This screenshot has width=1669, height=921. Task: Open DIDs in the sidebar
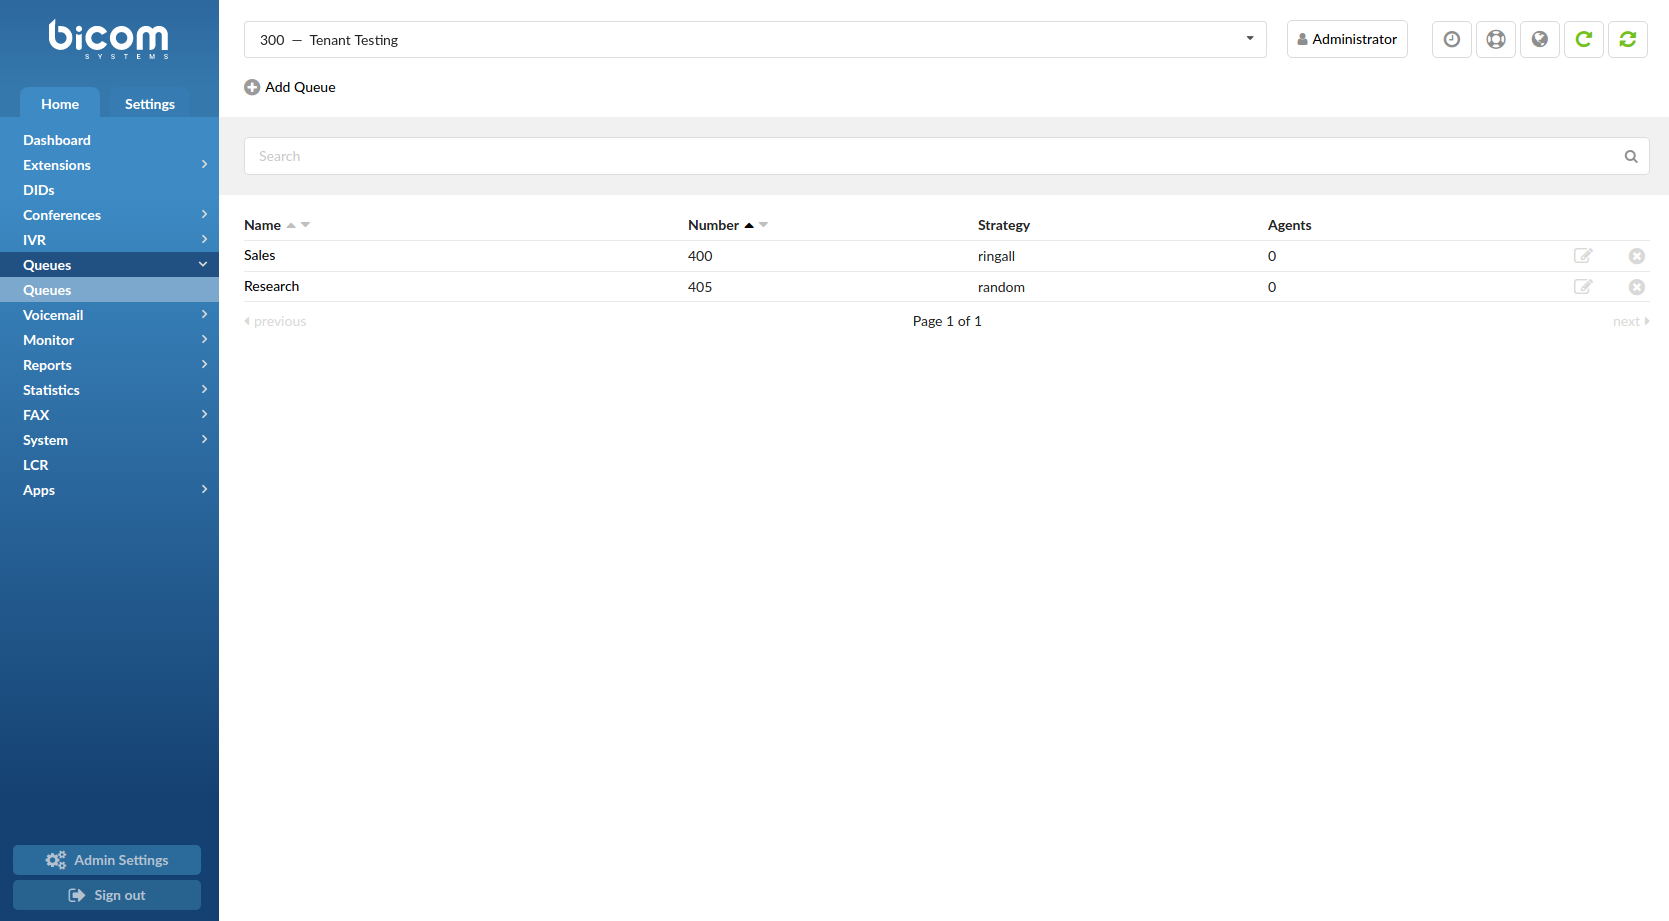109,190
